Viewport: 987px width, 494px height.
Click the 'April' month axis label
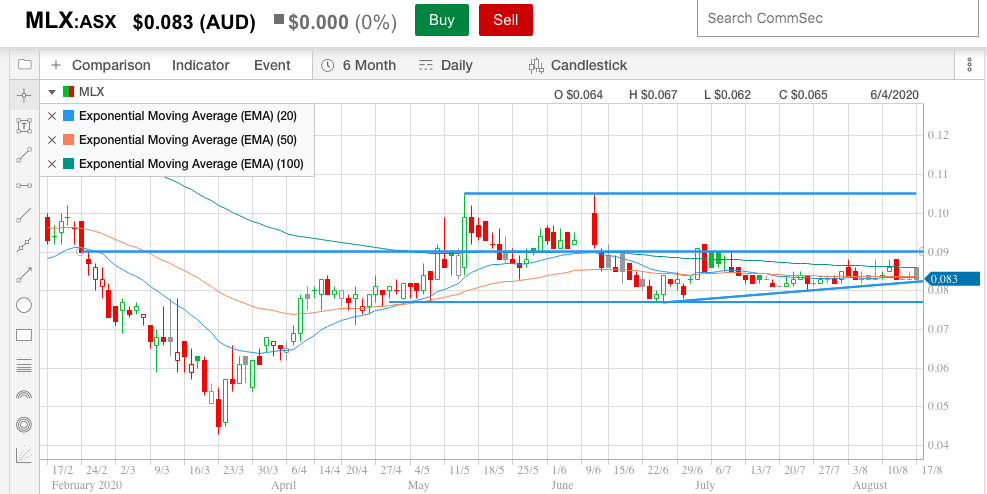[x=283, y=485]
